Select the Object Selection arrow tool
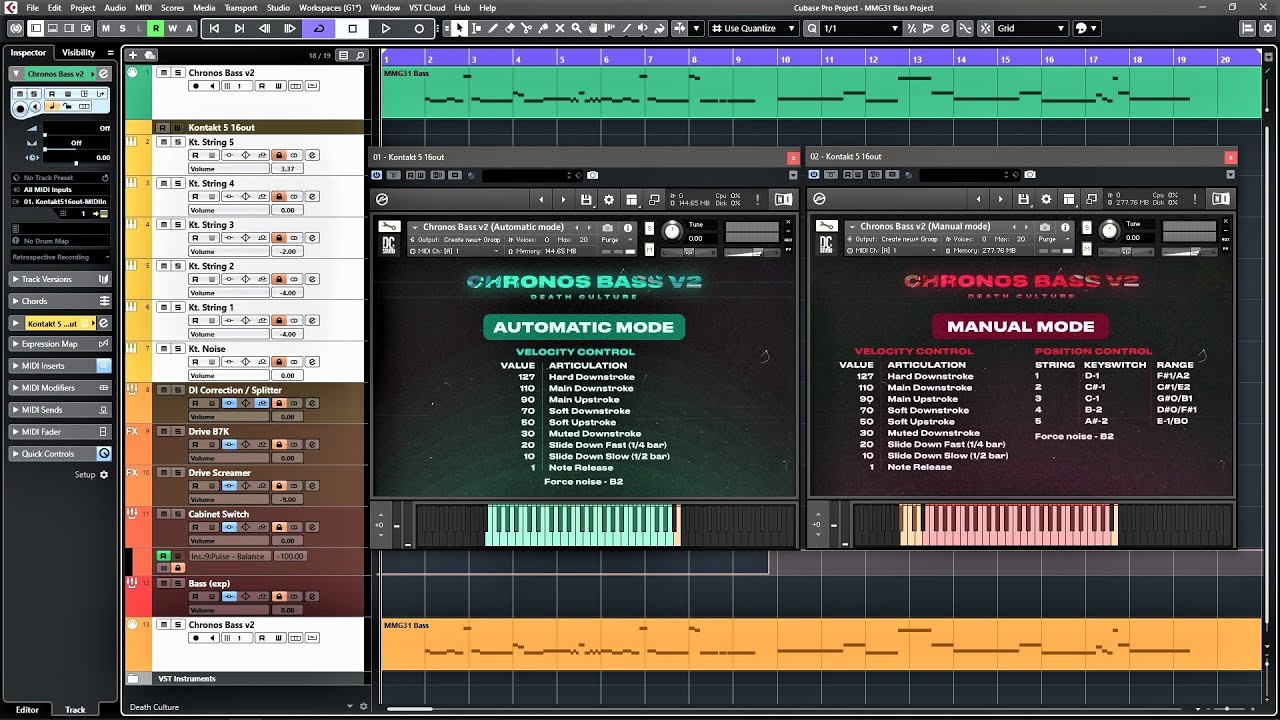 [458, 28]
